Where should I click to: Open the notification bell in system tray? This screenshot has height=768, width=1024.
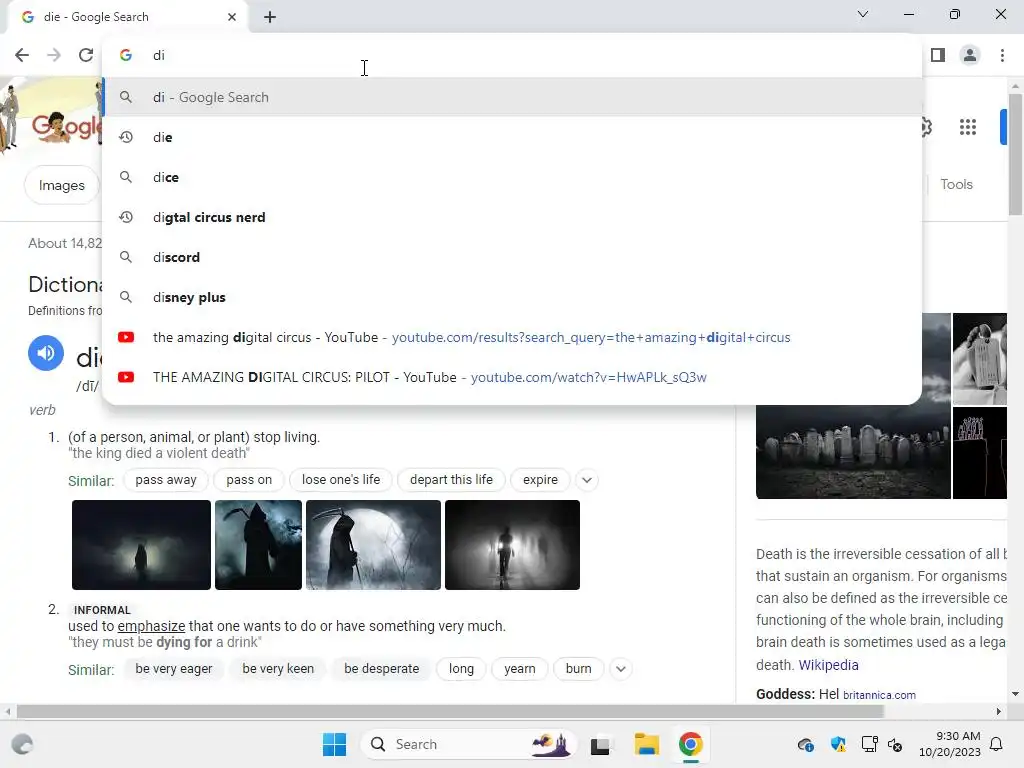point(997,744)
